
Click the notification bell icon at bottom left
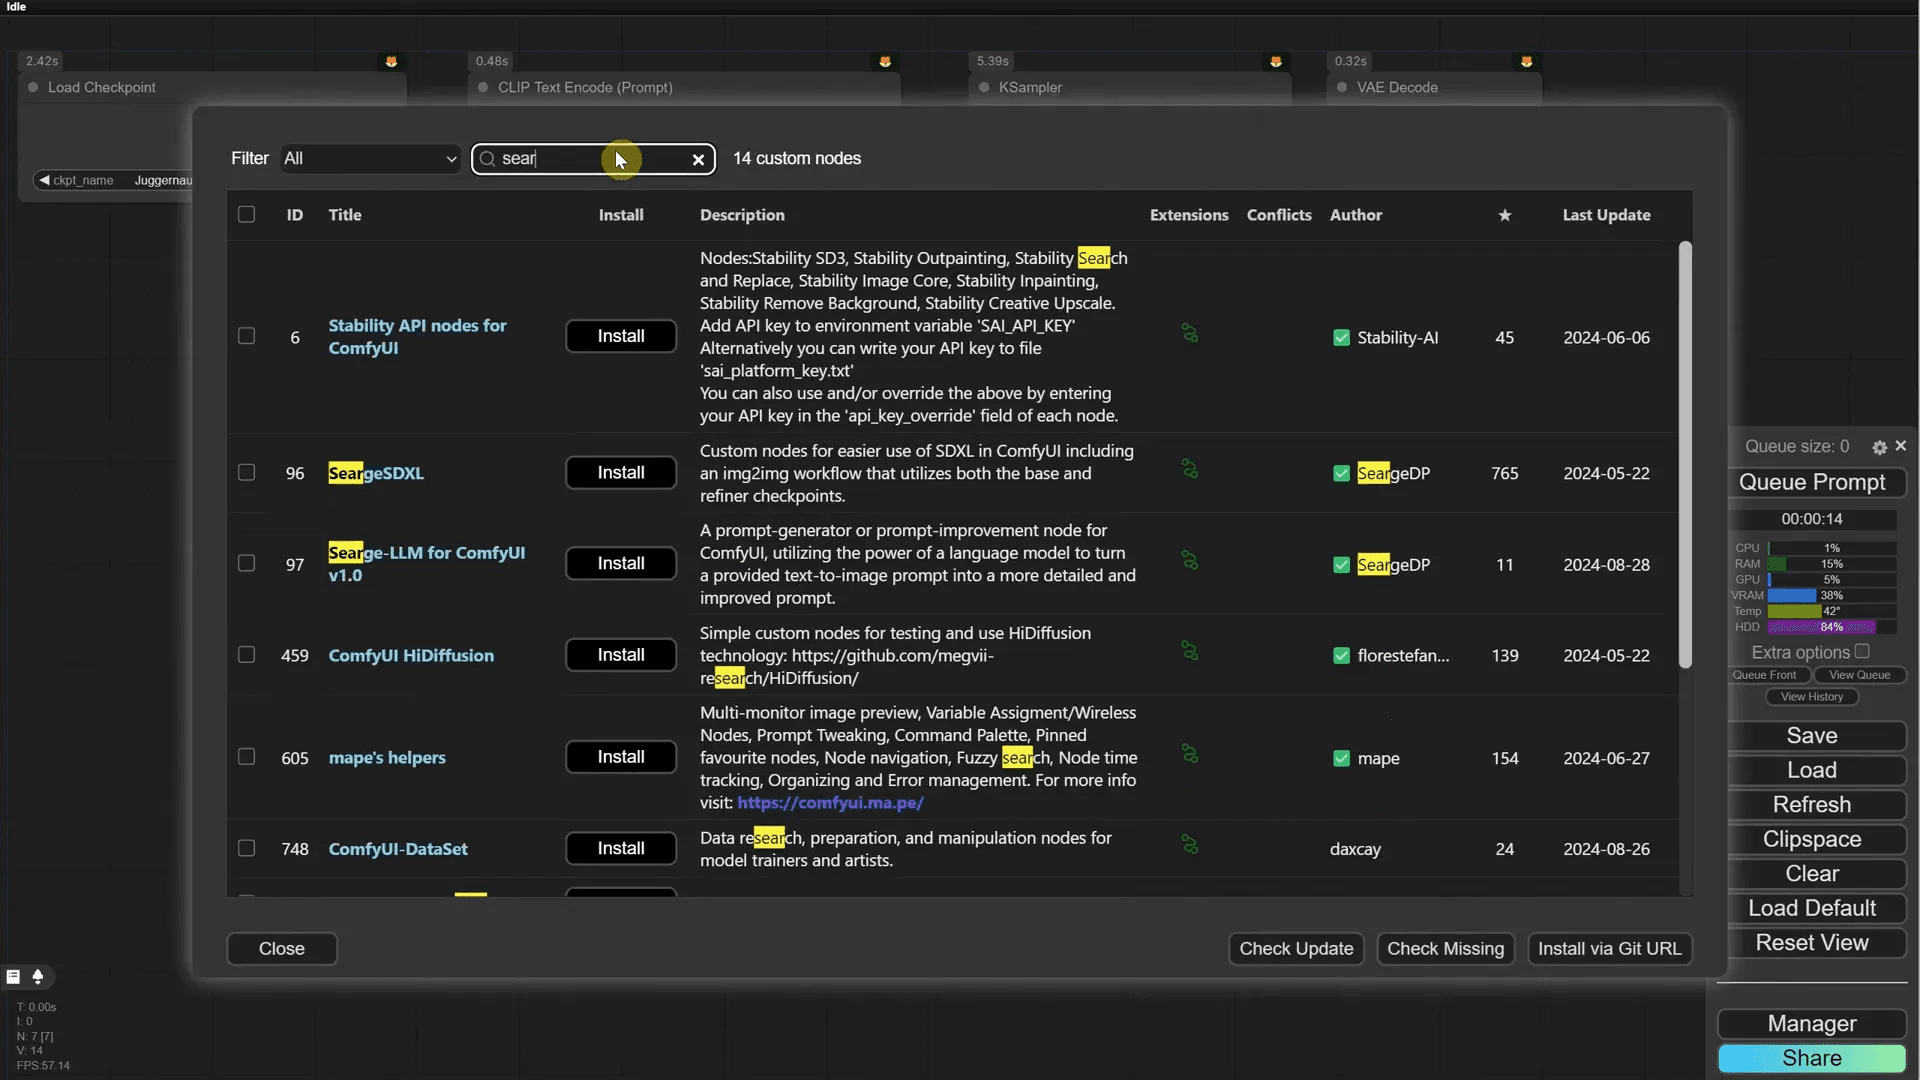tap(39, 977)
